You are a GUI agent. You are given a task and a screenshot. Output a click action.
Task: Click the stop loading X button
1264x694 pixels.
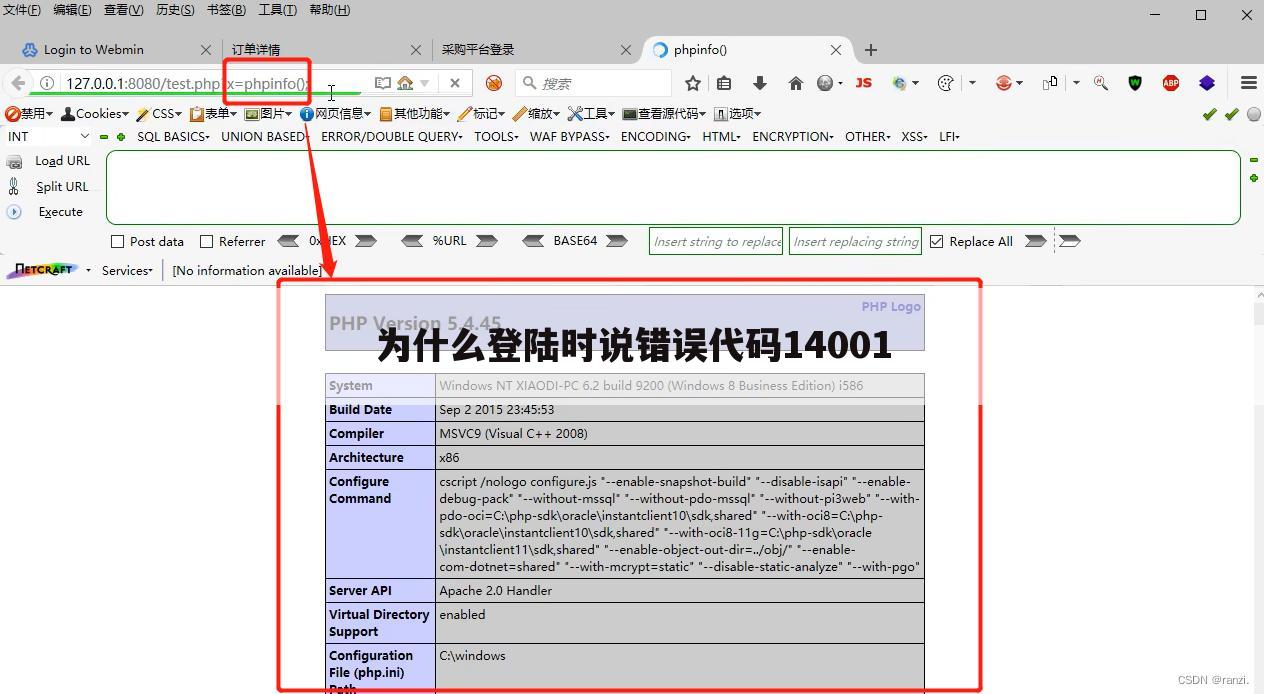(x=455, y=83)
